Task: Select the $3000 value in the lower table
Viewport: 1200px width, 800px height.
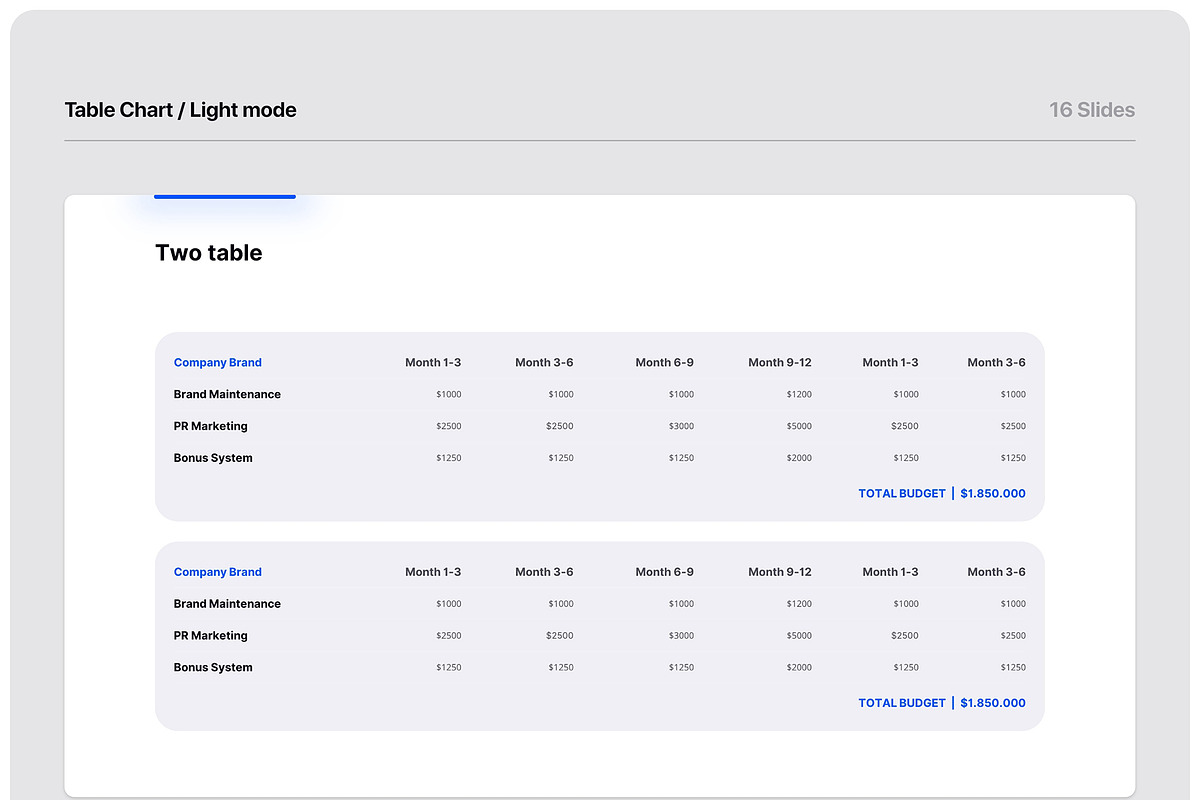Action: [681, 636]
